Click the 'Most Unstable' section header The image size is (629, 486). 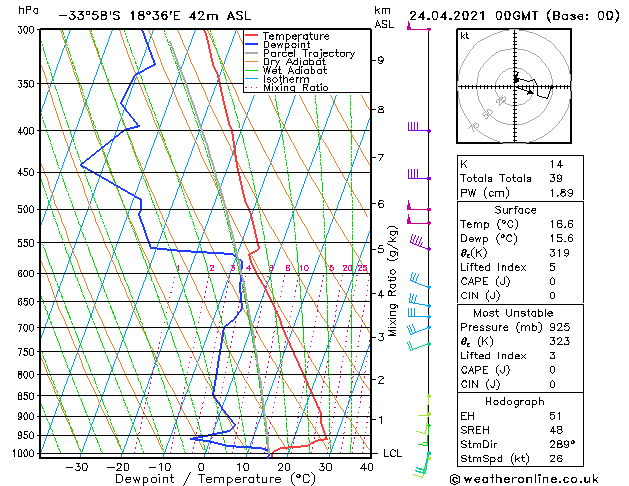513,313
